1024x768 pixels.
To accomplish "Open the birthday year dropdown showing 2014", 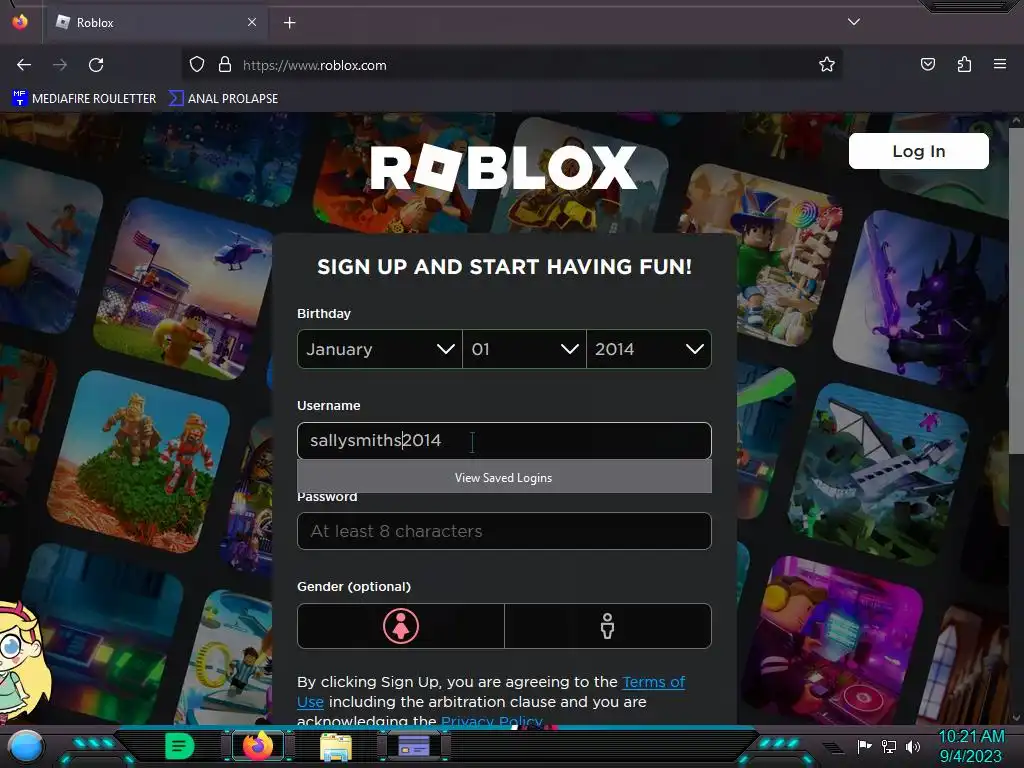I will point(649,349).
